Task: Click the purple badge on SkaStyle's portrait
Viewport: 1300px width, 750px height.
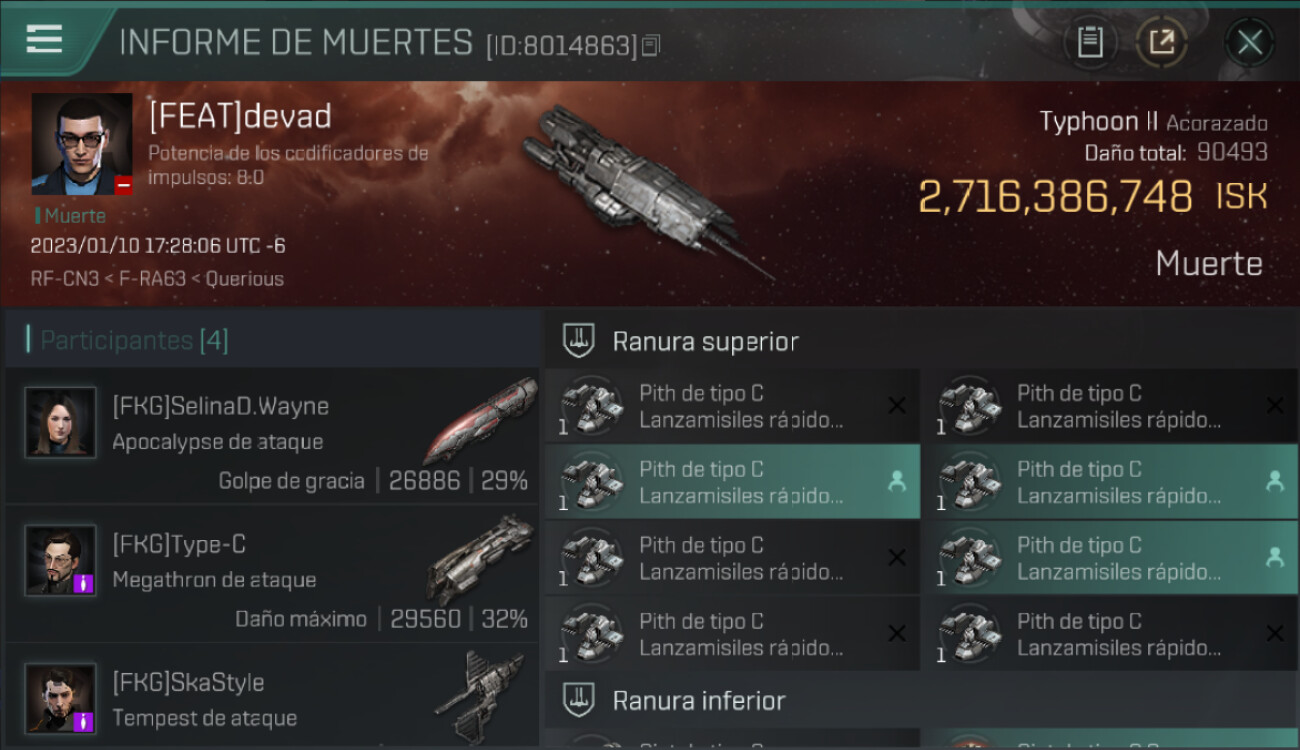Action: tap(84, 721)
